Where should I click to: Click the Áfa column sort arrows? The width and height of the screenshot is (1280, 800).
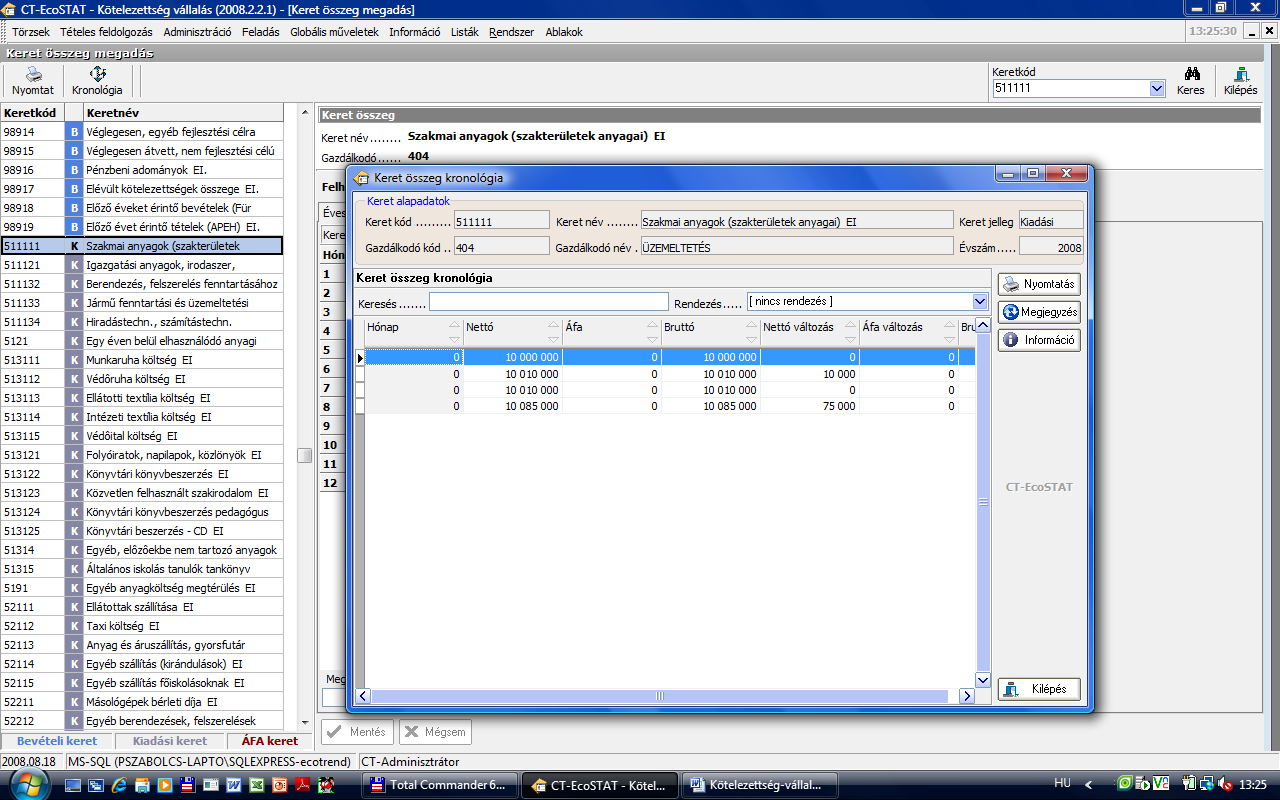point(653,332)
